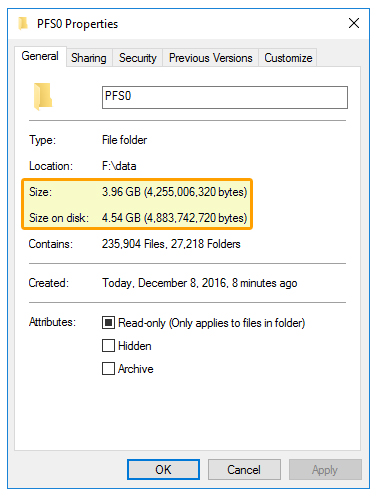Screen dimensions: 376x496
Task: Click the 'Size on disk:' label
Action: pyautogui.click(x=59, y=218)
